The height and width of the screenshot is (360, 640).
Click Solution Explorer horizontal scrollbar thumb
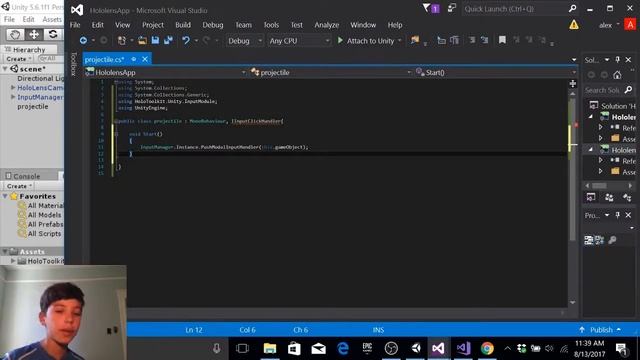(599, 186)
